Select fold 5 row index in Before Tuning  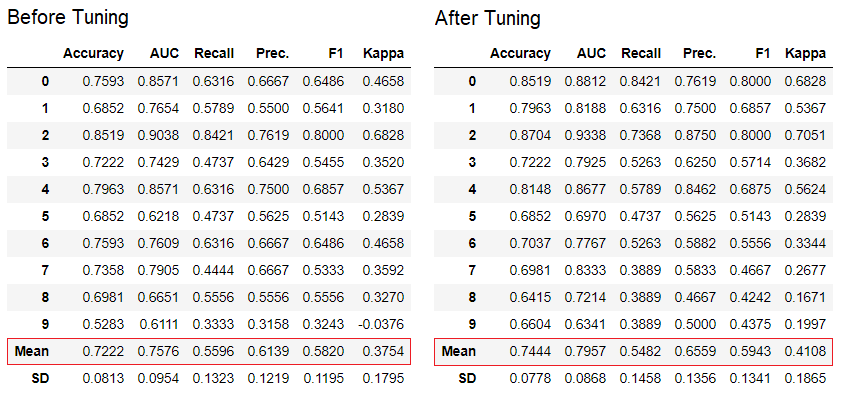pyautogui.click(x=45, y=216)
